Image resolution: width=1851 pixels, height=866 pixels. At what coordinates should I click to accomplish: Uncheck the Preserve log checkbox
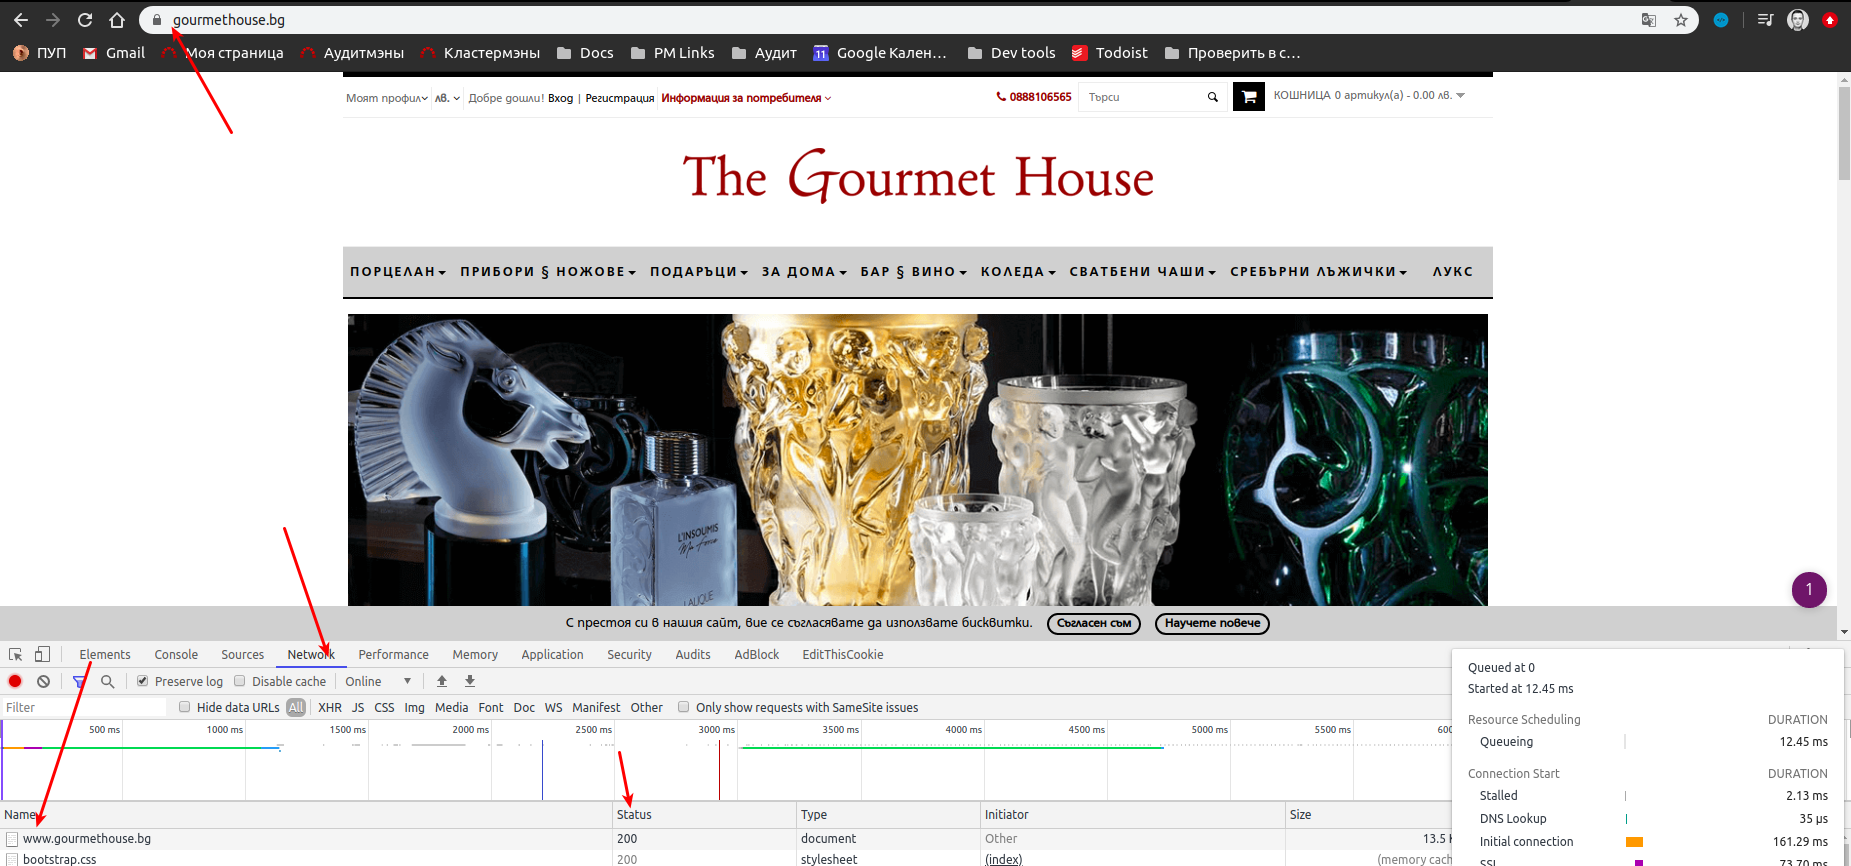[x=143, y=681]
